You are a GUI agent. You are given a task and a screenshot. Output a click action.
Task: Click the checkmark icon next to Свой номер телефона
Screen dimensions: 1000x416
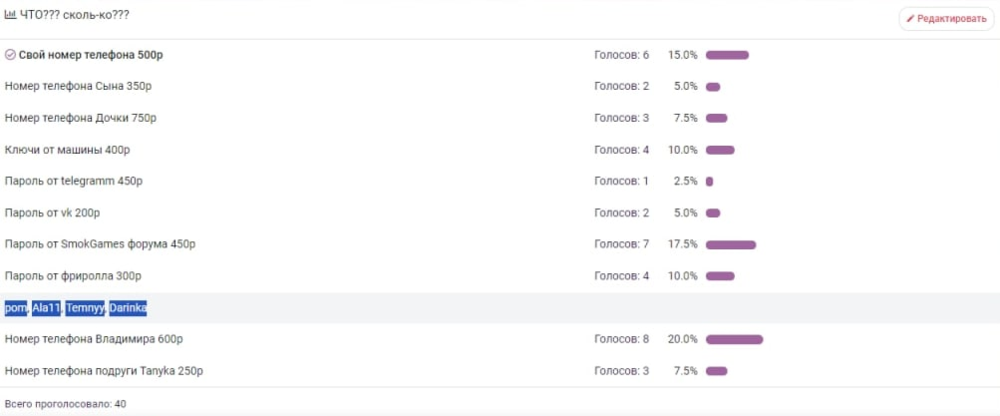coord(10,55)
